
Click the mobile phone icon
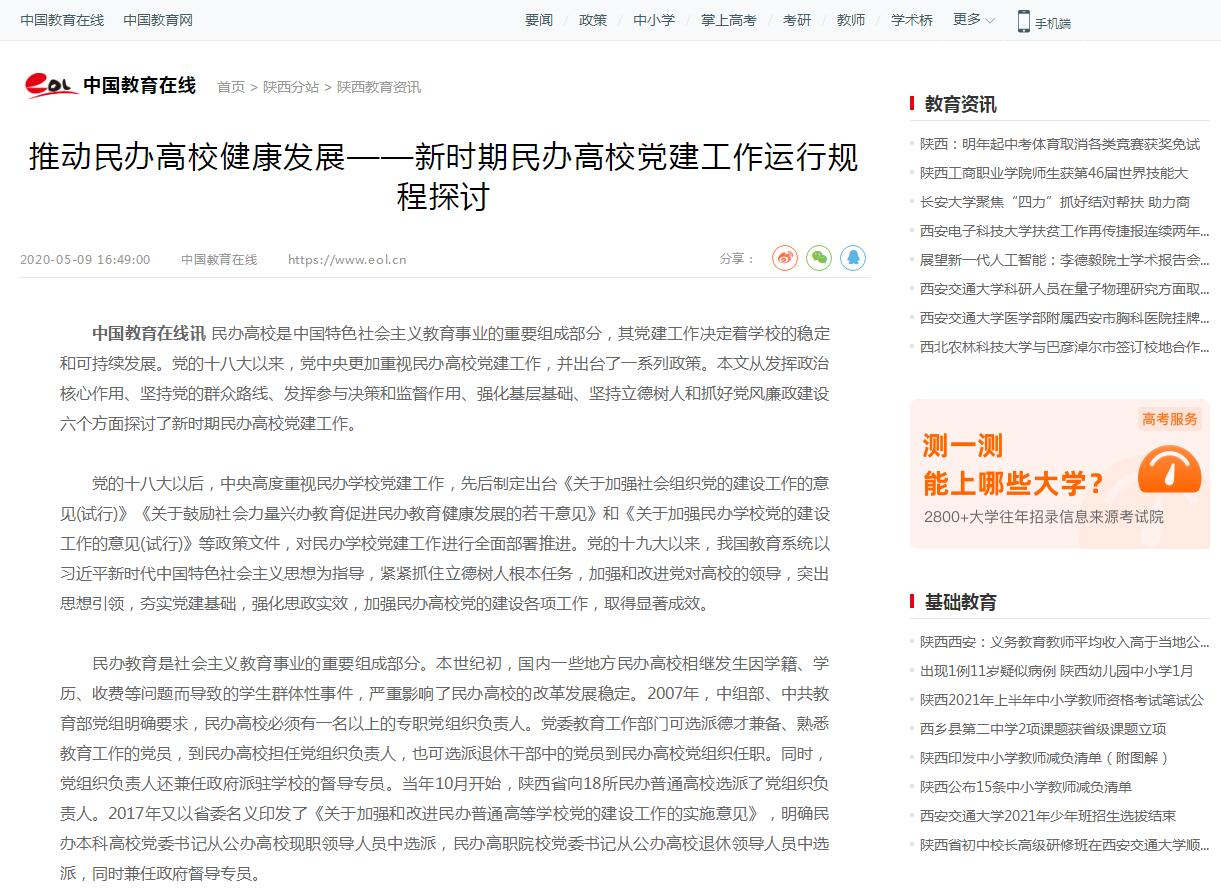[1024, 21]
